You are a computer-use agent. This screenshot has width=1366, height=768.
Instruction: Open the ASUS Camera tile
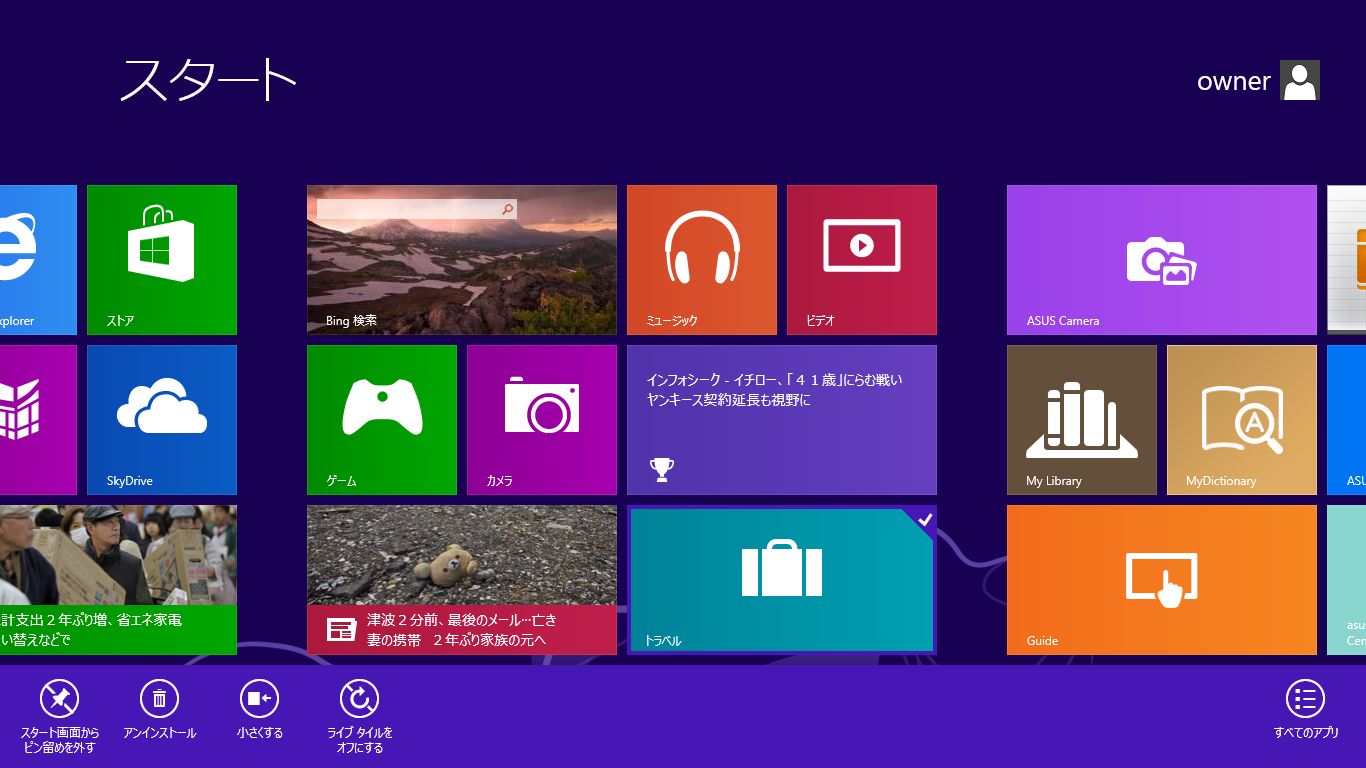pos(1162,260)
